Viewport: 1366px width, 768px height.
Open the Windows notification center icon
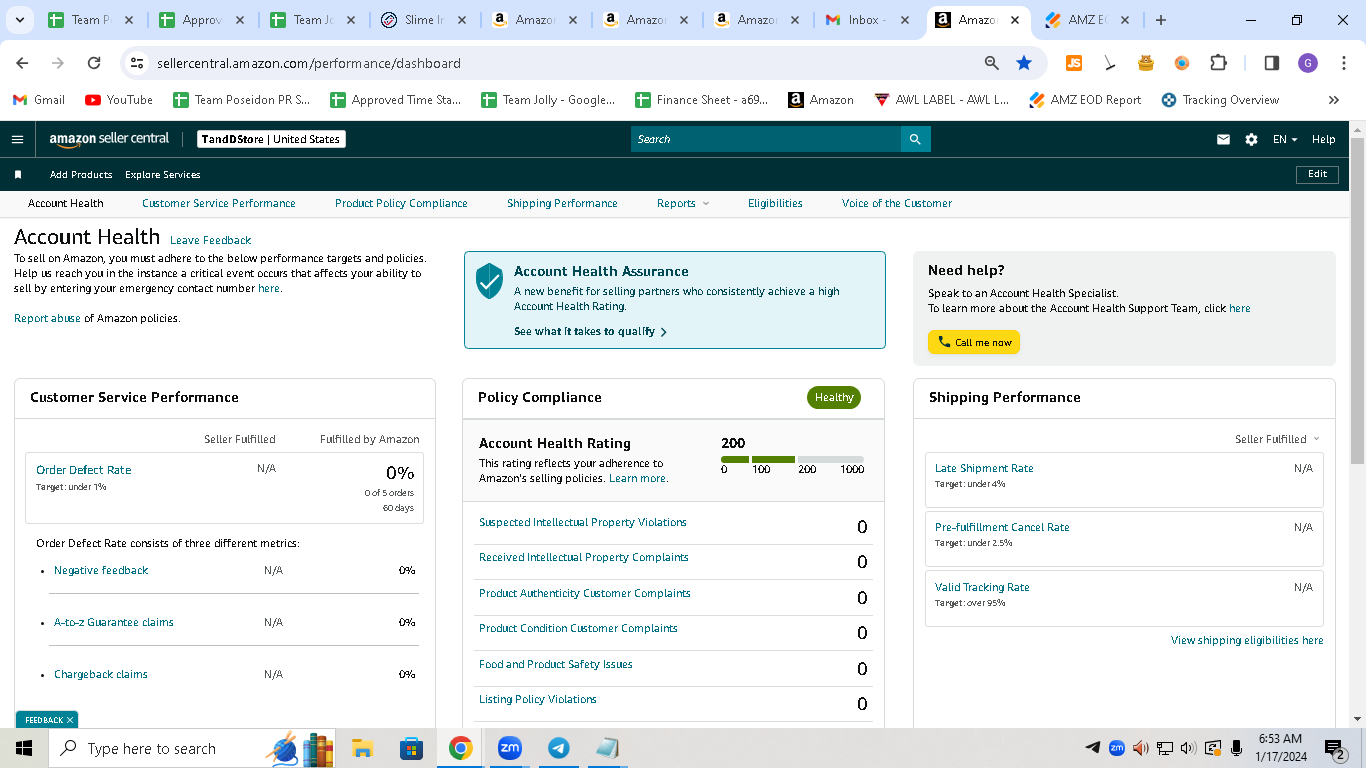point(1335,748)
